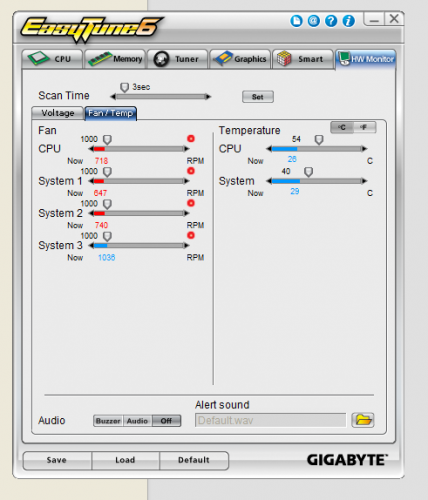Screen dimensions: 428x500
Task: Switch temperature unit to °C
Action: point(342,127)
